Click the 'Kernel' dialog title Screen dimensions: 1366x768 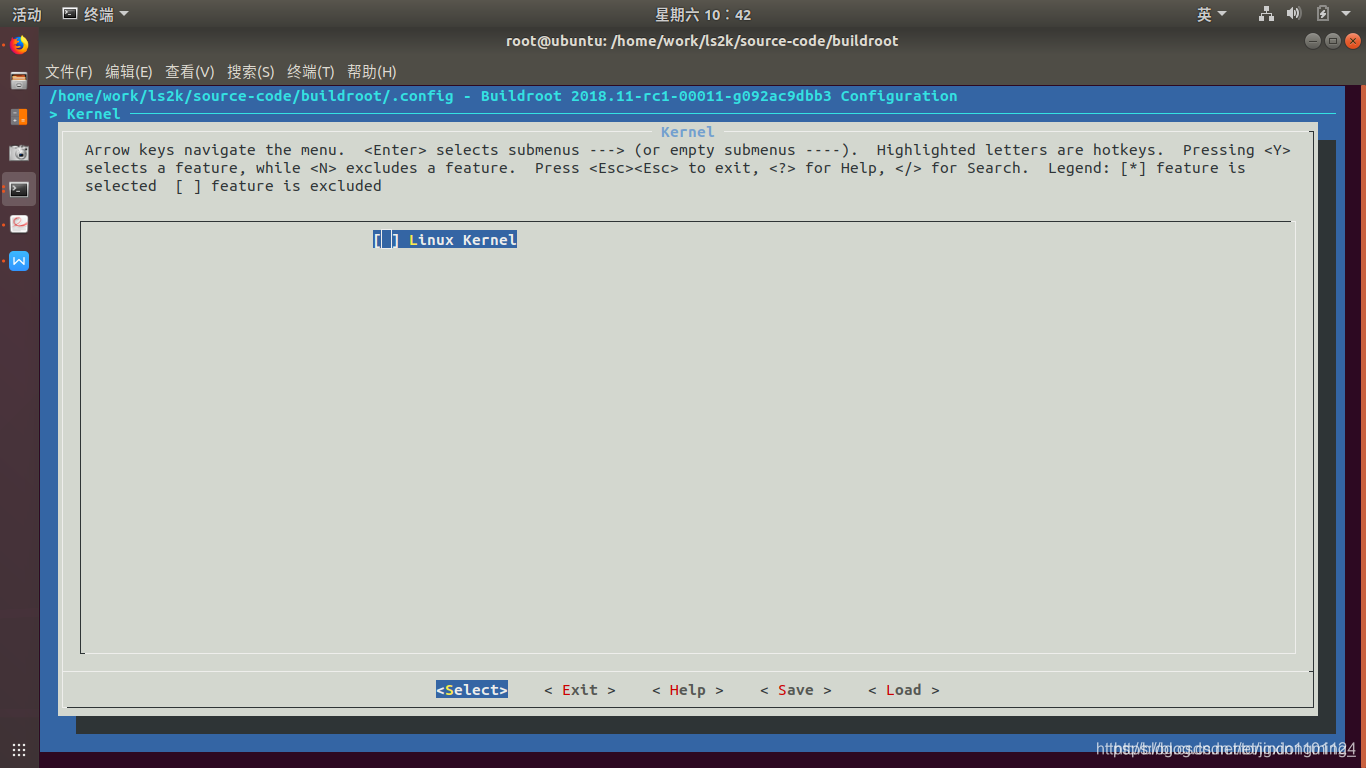(x=688, y=132)
